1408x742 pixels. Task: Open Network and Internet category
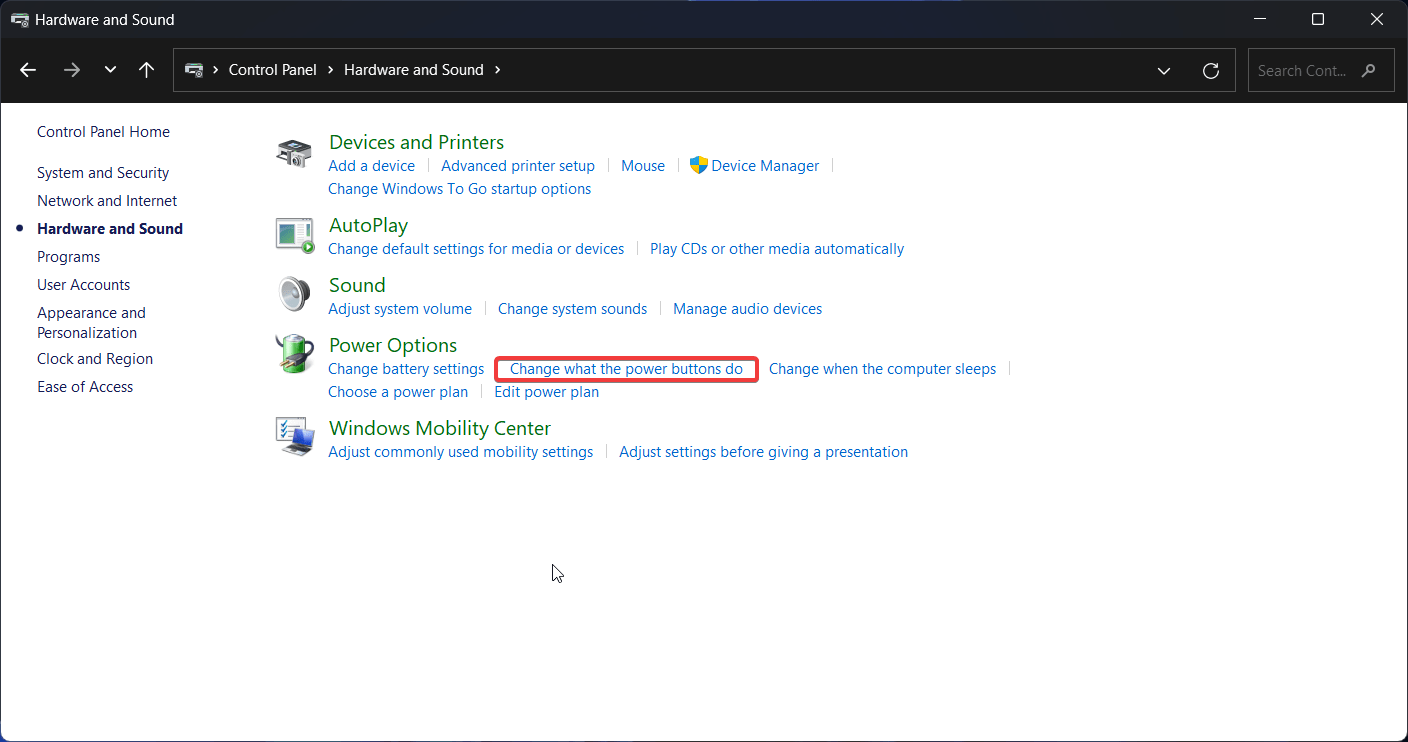(107, 201)
